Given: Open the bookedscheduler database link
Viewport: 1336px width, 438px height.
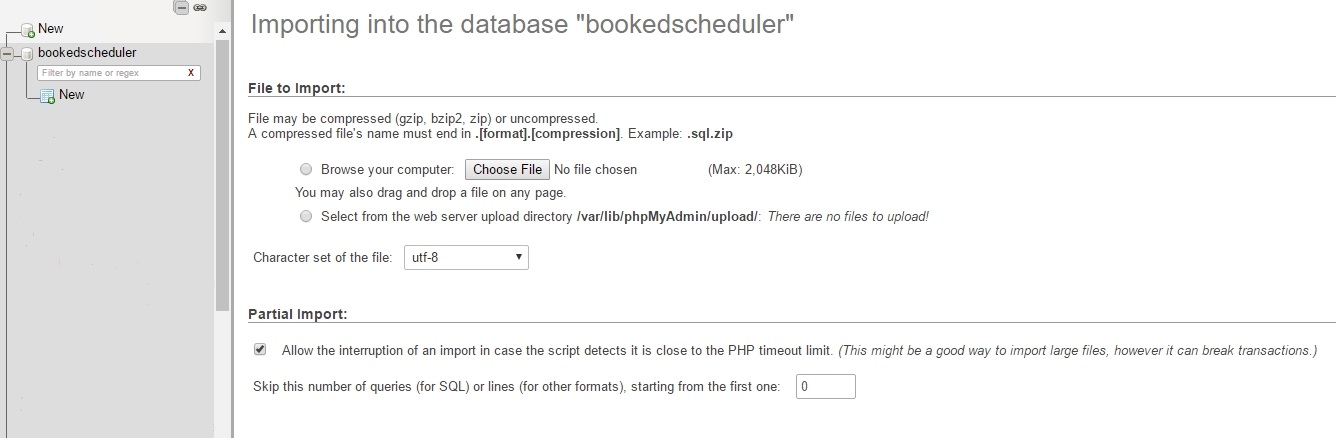Looking at the screenshot, I should (87, 53).
